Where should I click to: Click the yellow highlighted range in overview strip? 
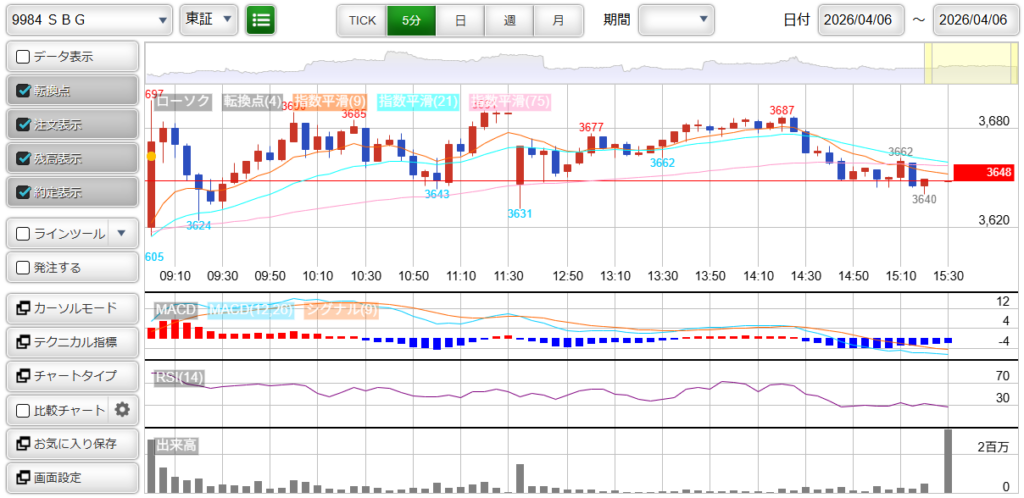pyautogui.click(x=957, y=64)
